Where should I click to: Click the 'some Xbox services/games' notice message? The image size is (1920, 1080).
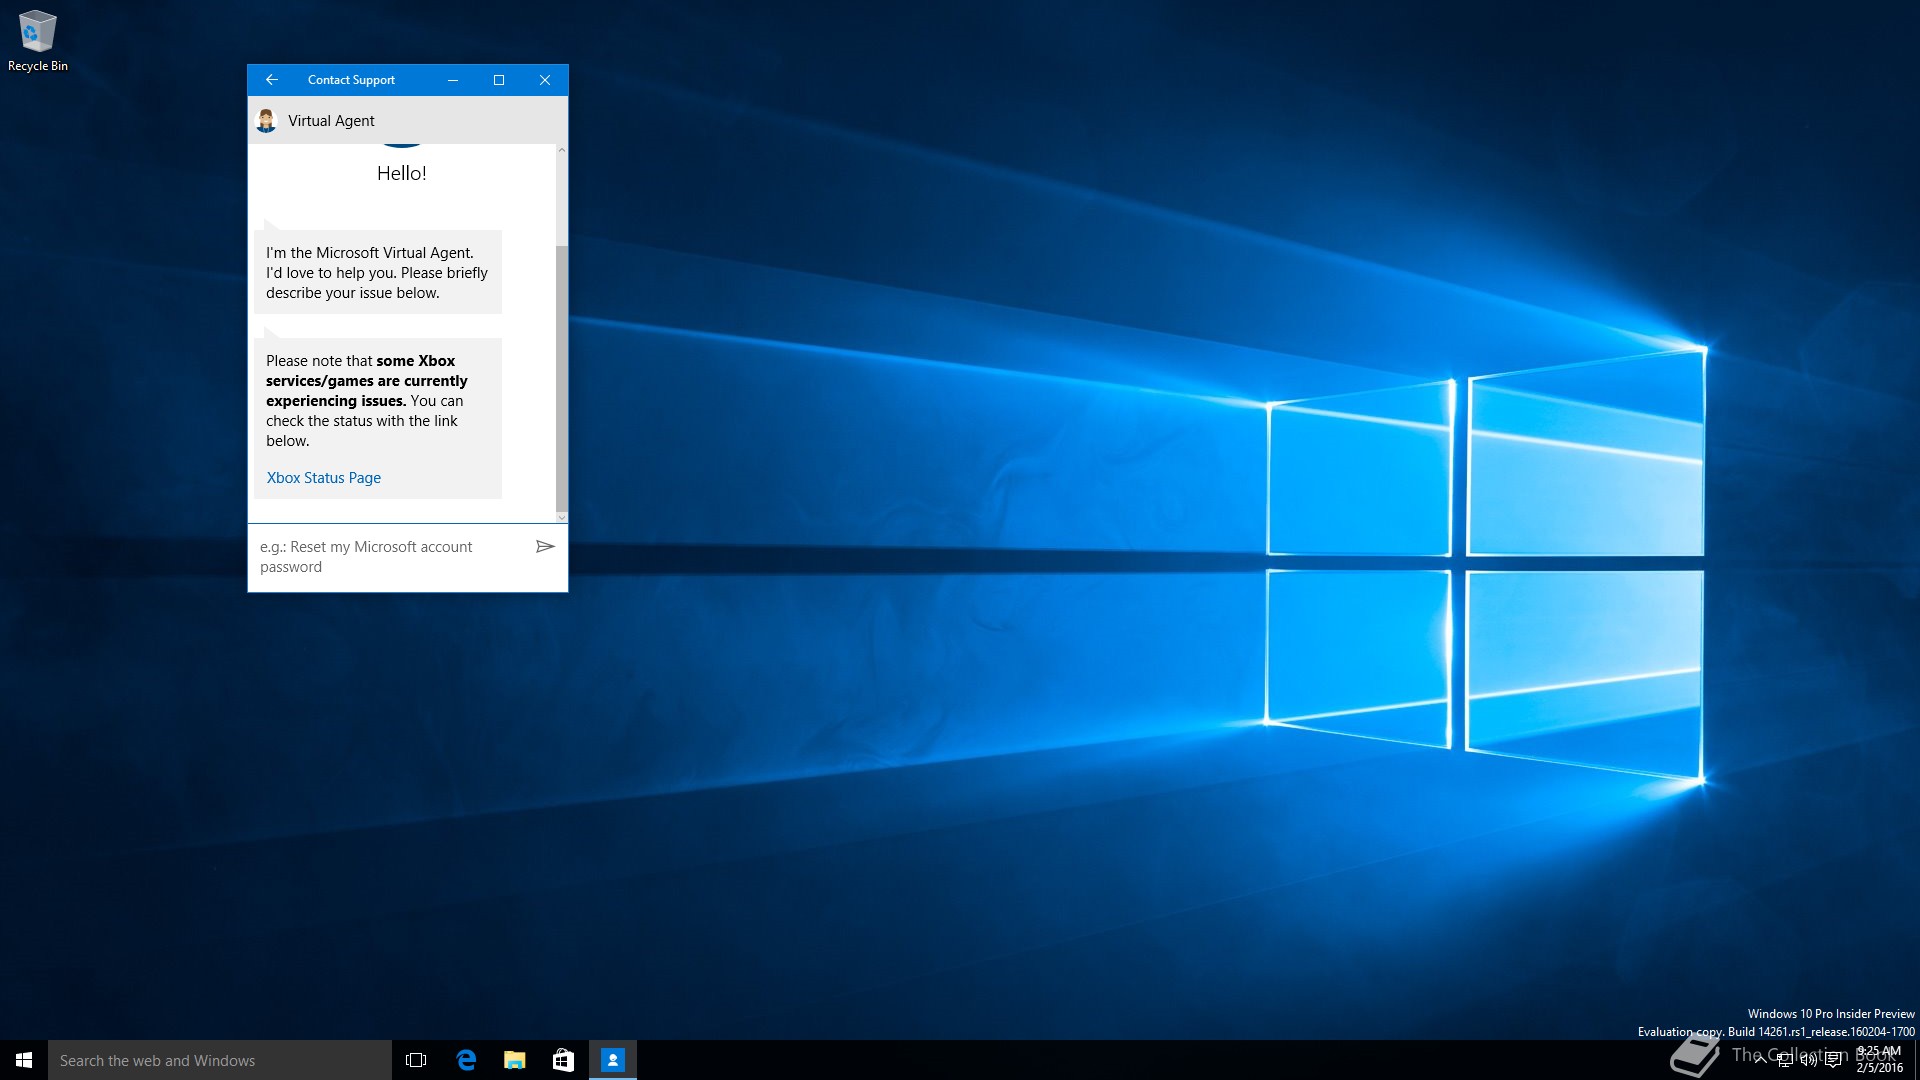378,418
